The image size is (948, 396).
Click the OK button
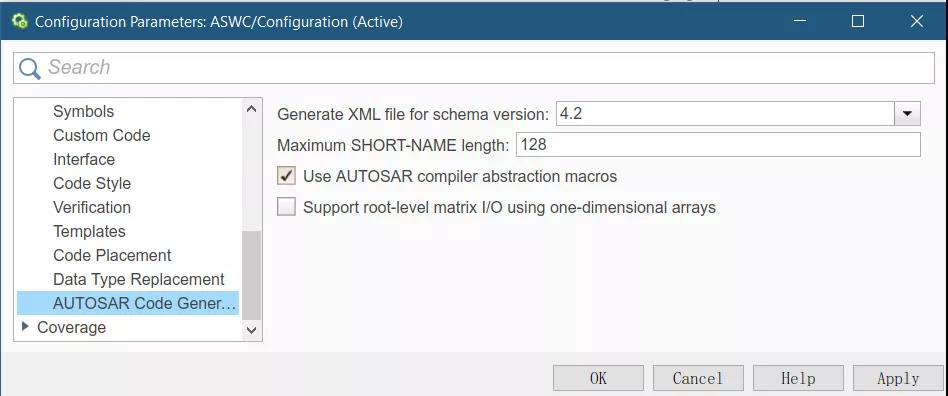(x=599, y=378)
